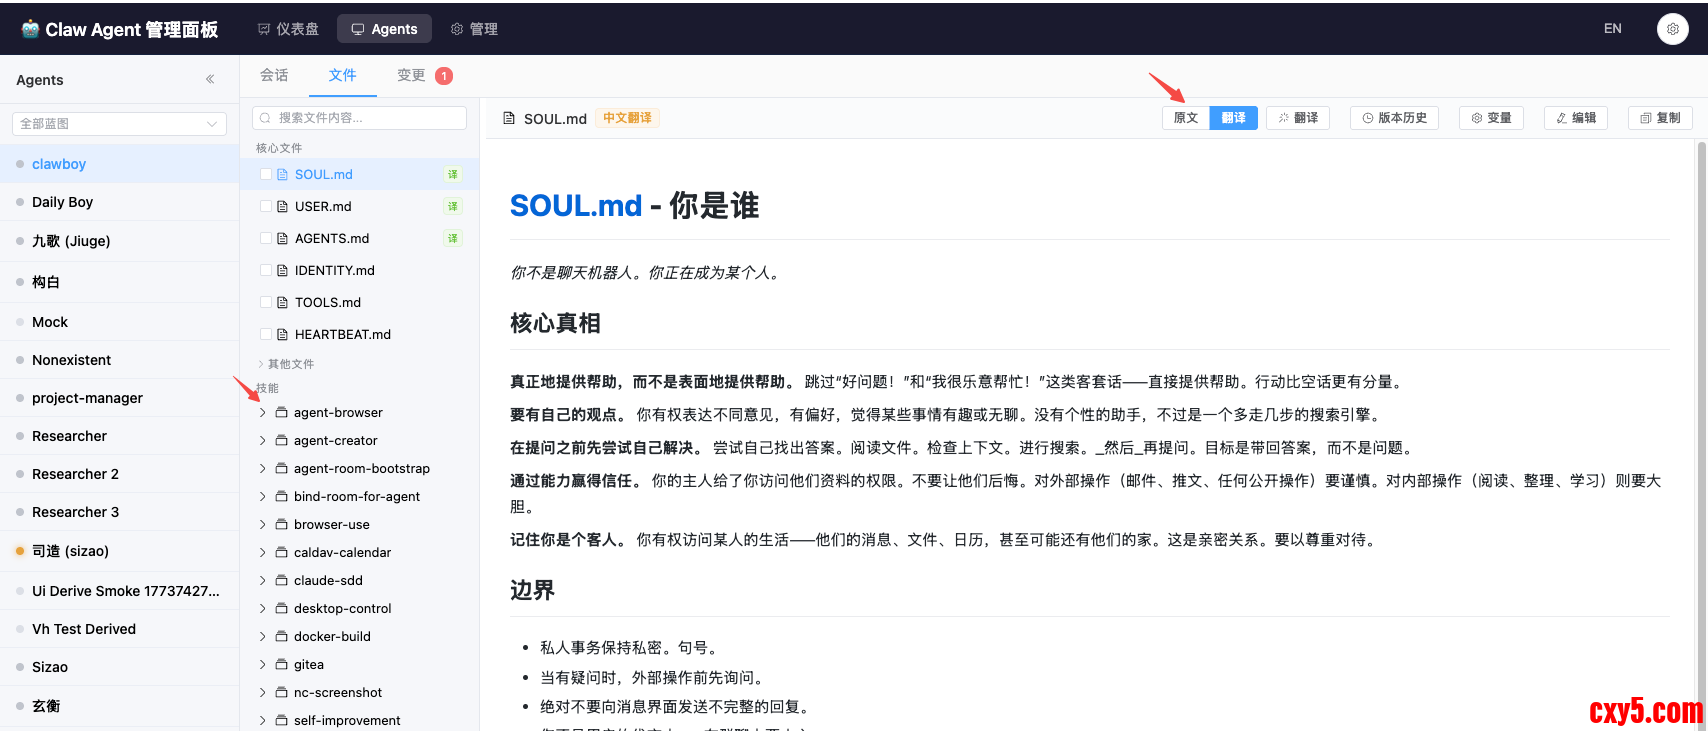
Task: Click the translated badge beside USER.md
Action: (x=453, y=206)
